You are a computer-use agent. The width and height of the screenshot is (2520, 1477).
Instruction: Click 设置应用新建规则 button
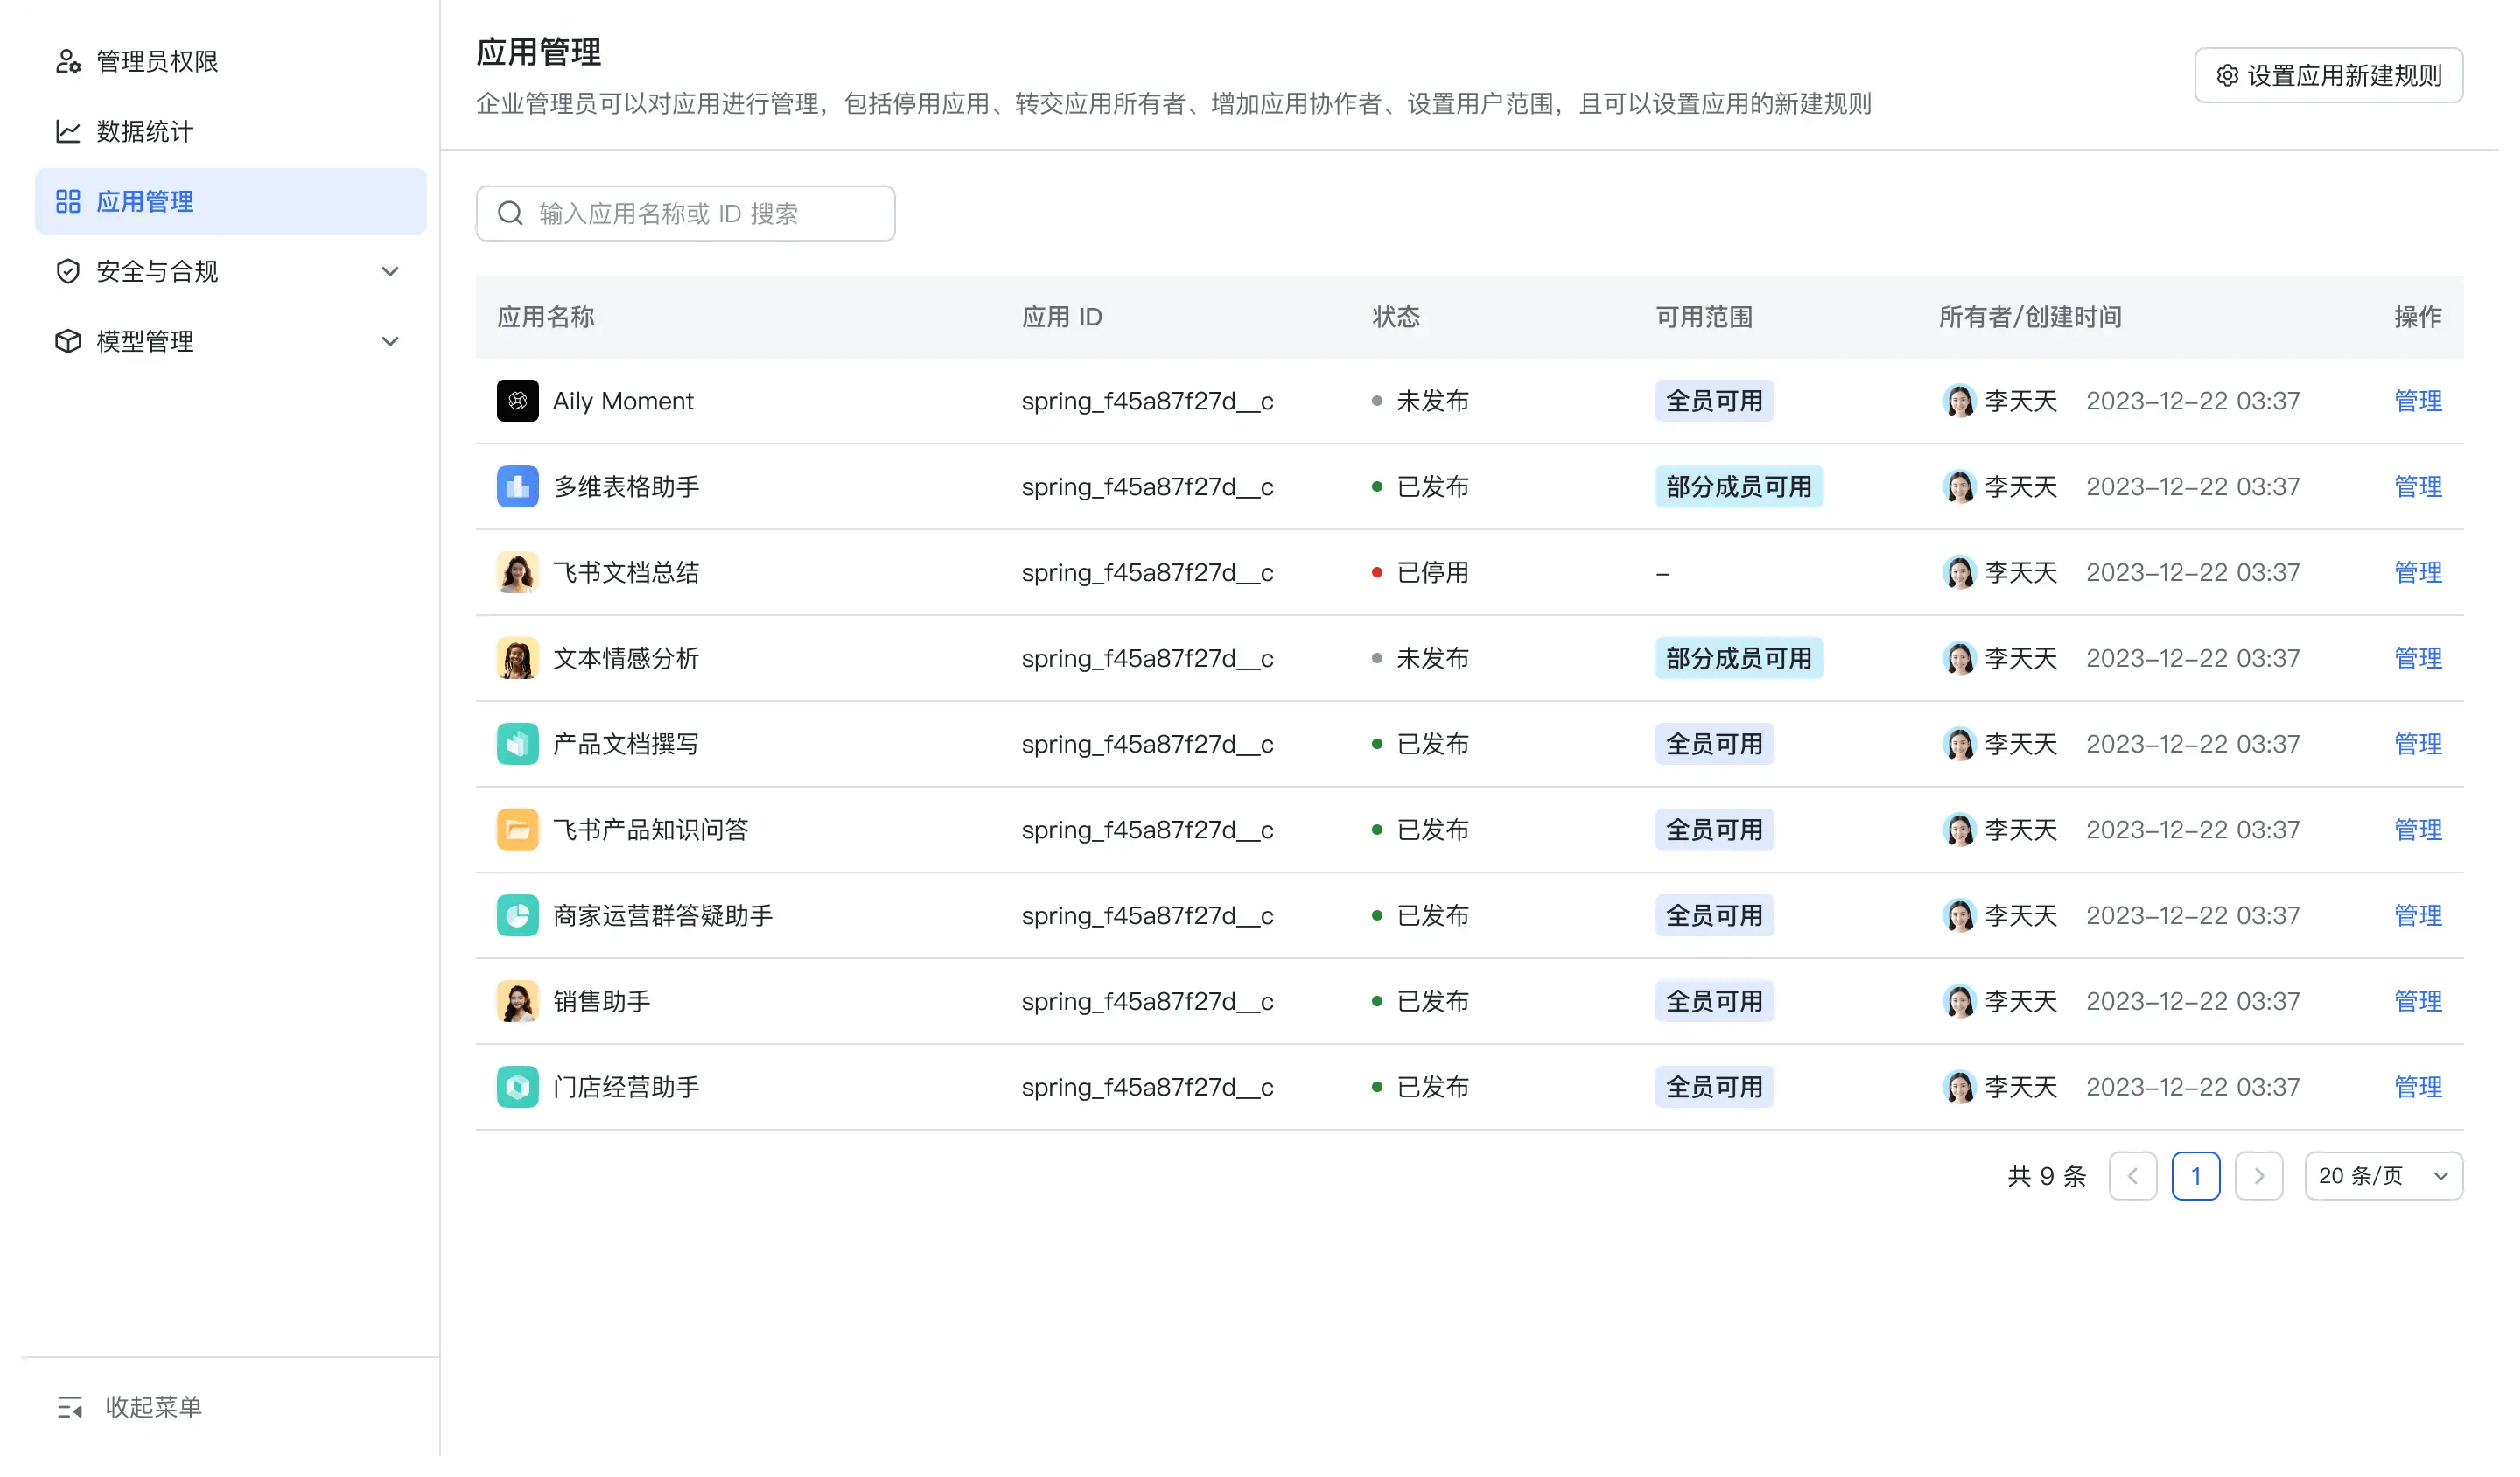pos(2361,76)
